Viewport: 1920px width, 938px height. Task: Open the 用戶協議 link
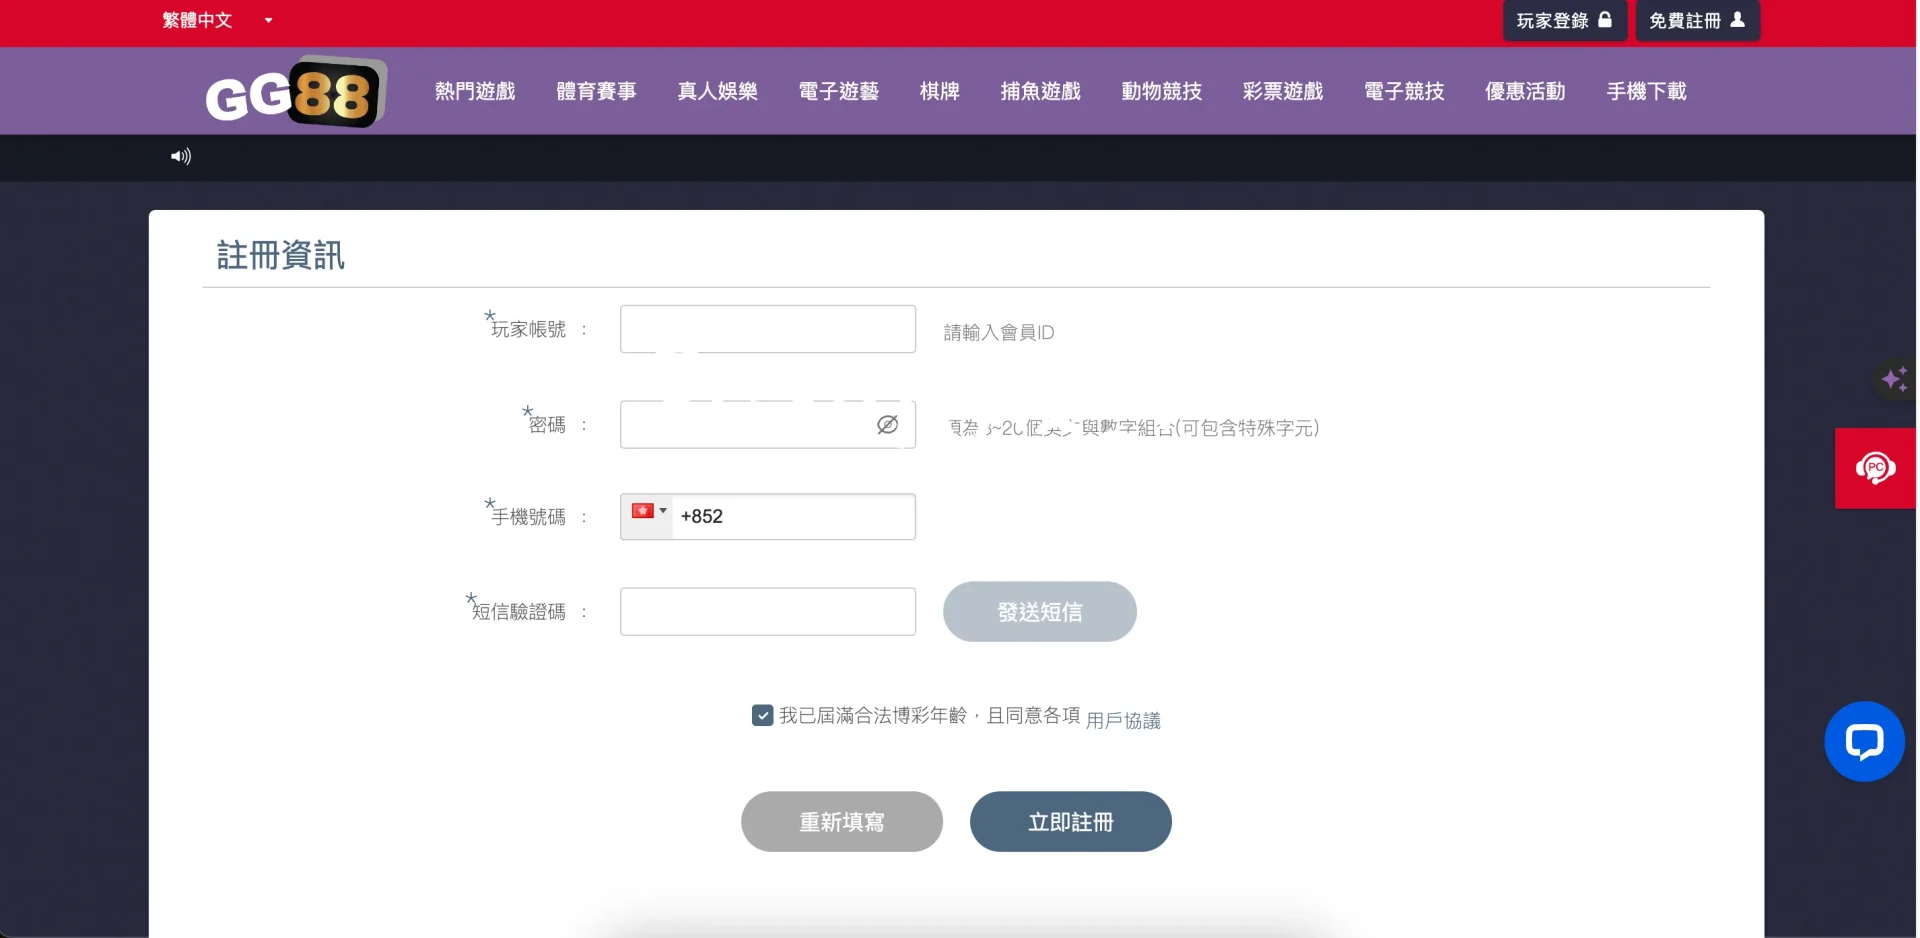click(x=1123, y=720)
